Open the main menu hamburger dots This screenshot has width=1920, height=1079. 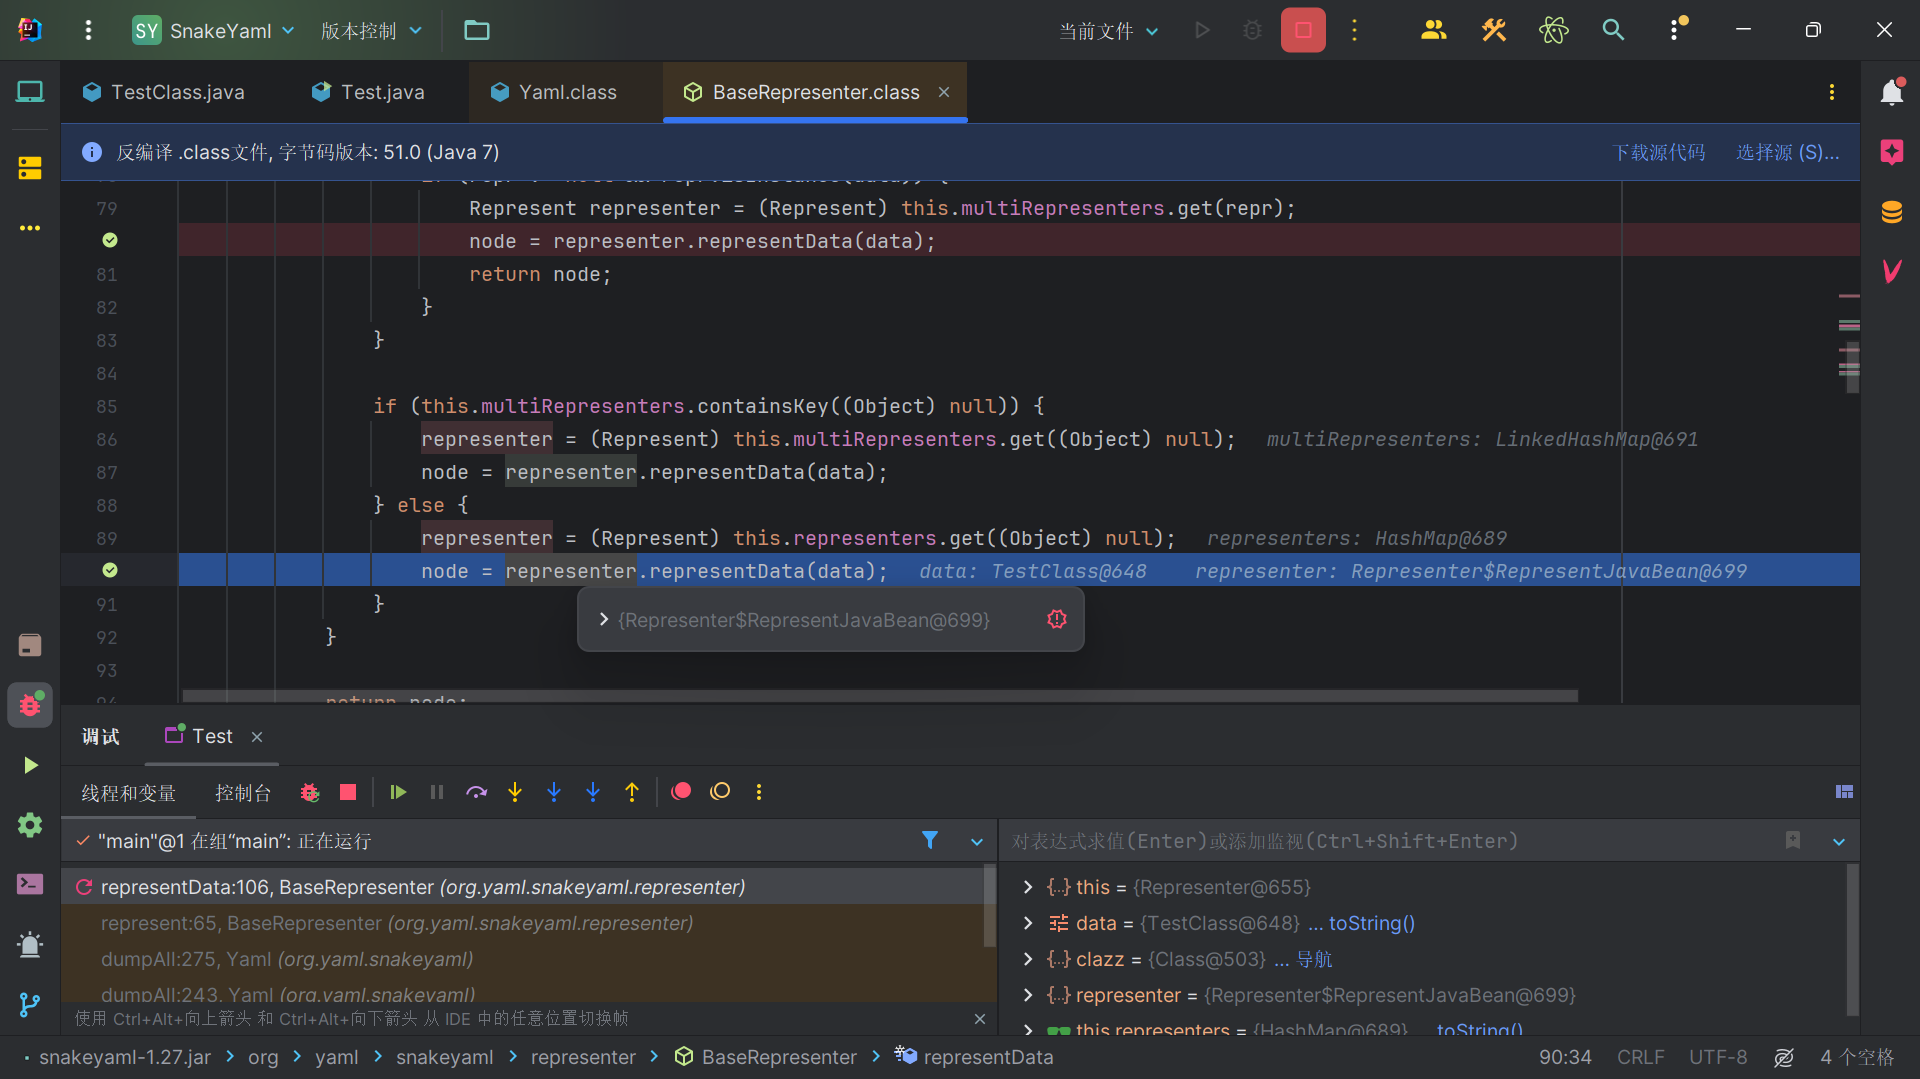[88, 30]
